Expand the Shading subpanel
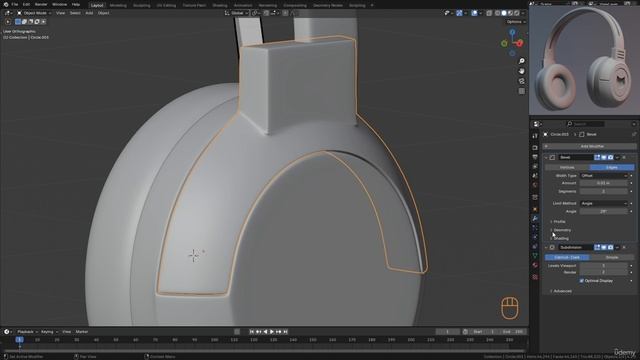 560,238
